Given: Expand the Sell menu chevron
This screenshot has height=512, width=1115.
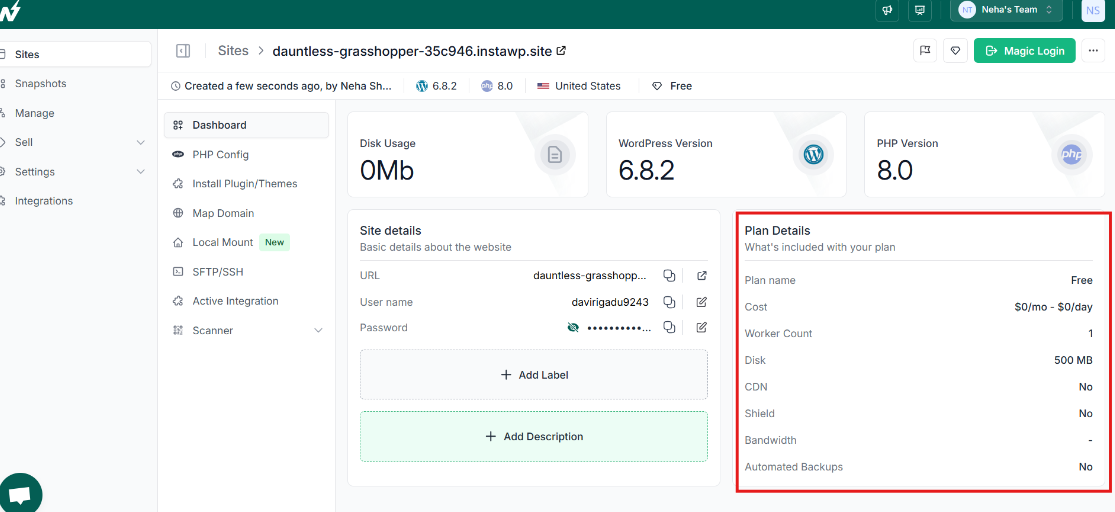Looking at the screenshot, I should tap(140, 142).
